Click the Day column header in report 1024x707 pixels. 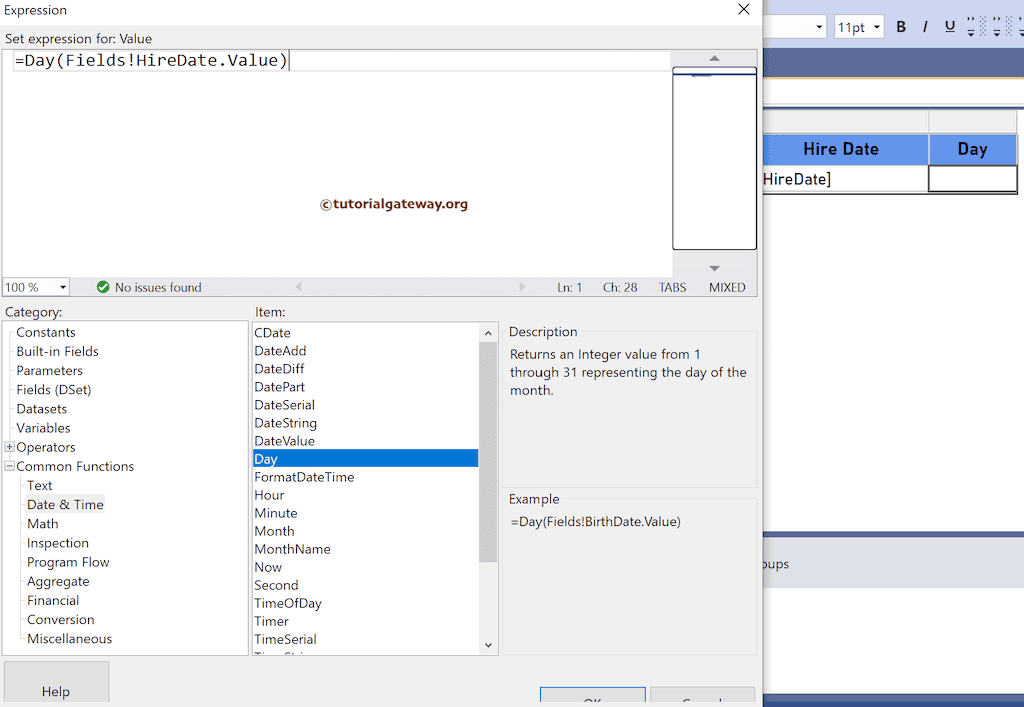[972, 149]
